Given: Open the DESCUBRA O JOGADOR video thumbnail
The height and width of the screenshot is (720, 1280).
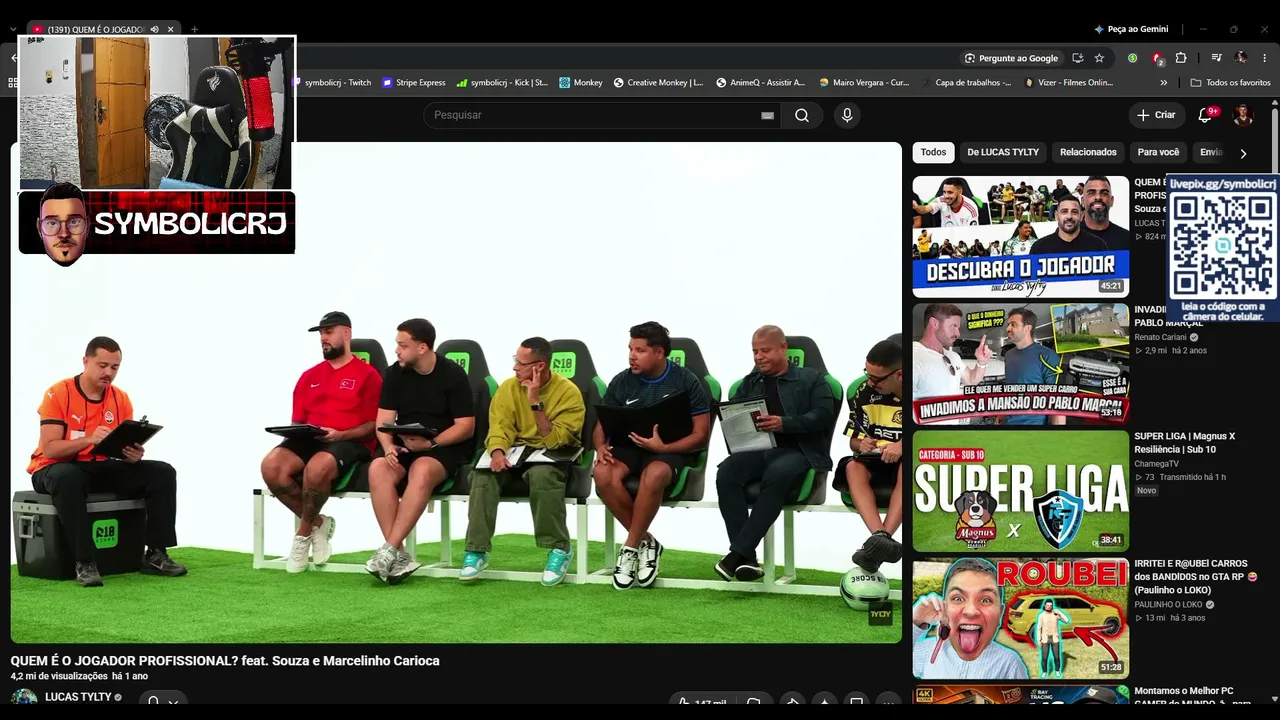Looking at the screenshot, I should pos(1020,237).
